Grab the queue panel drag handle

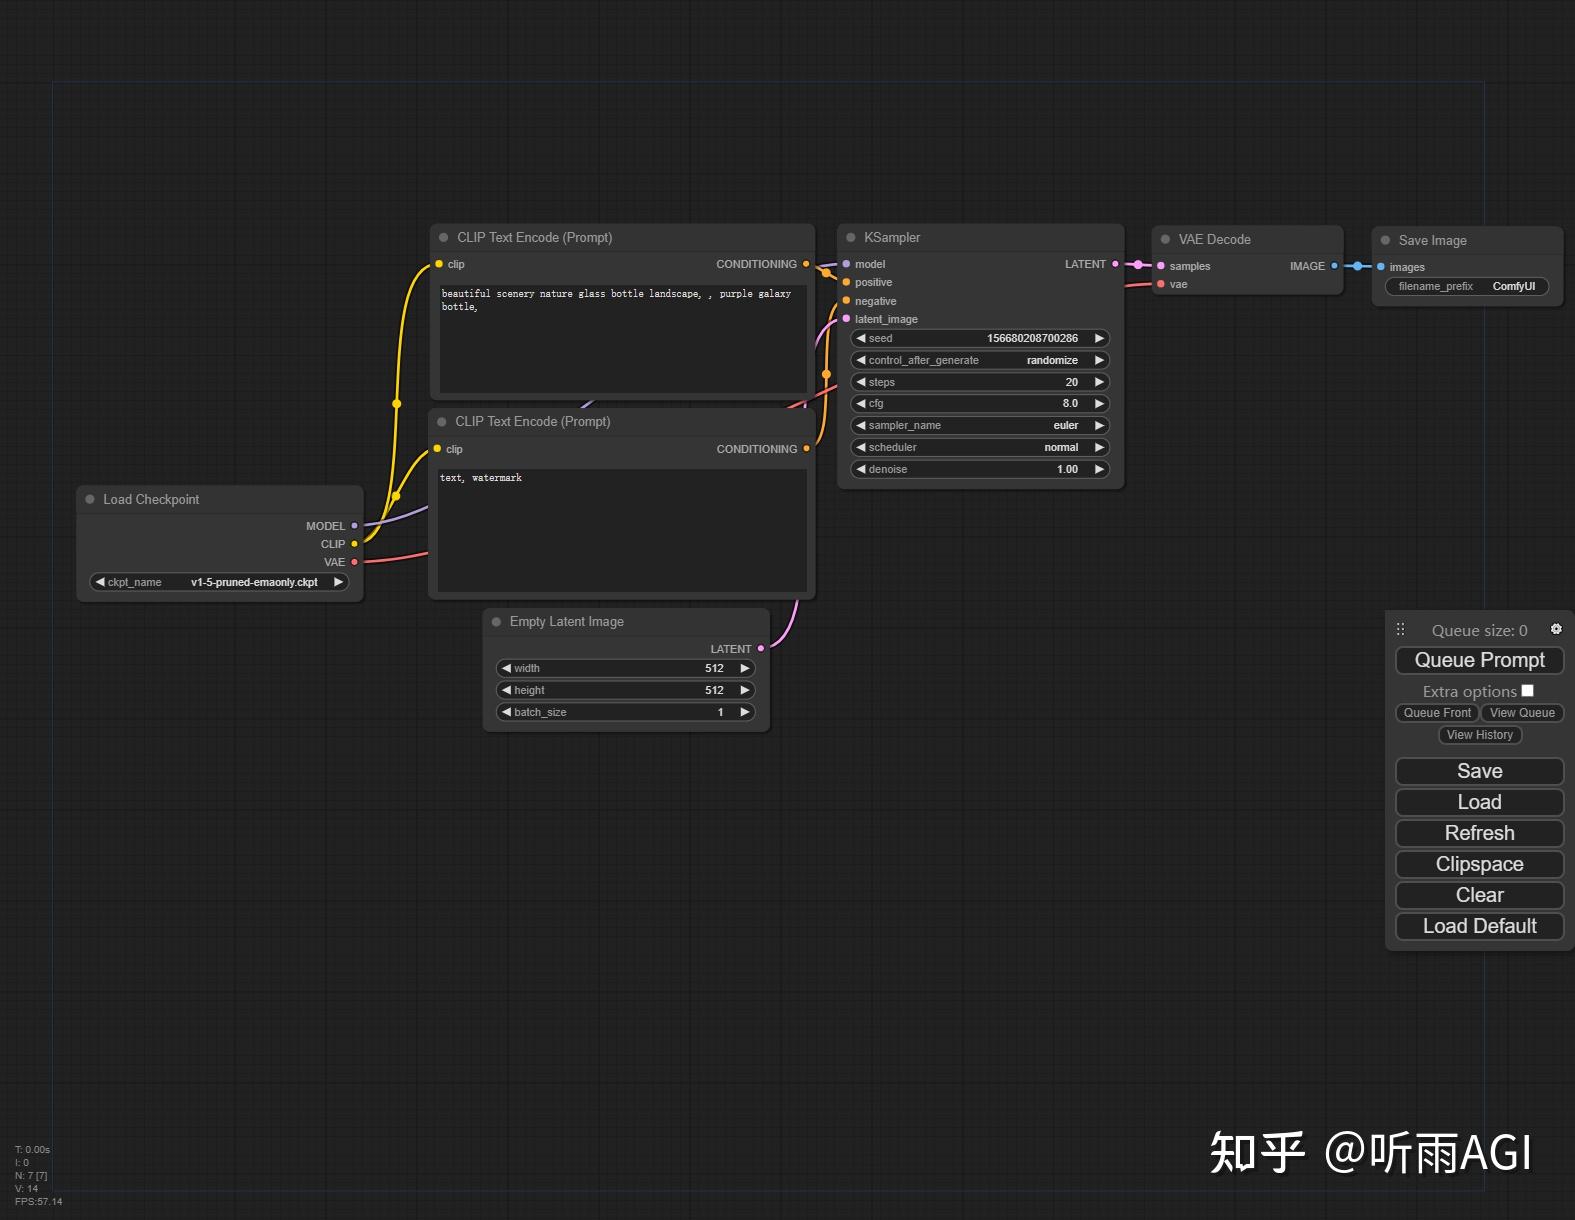pos(1400,629)
